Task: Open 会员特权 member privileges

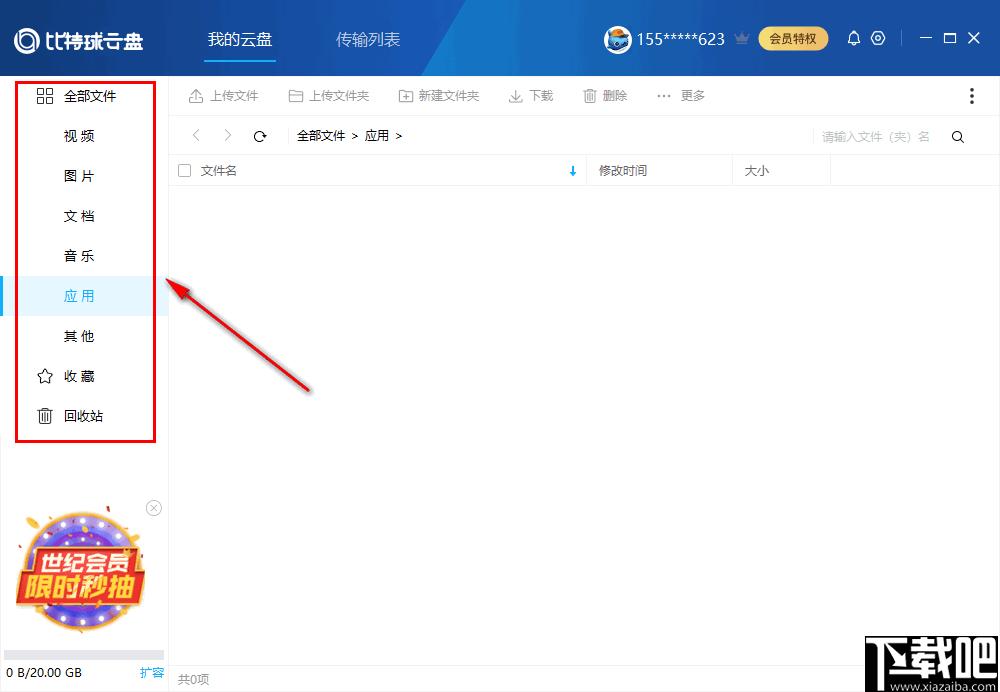Action: pyautogui.click(x=793, y=39)
